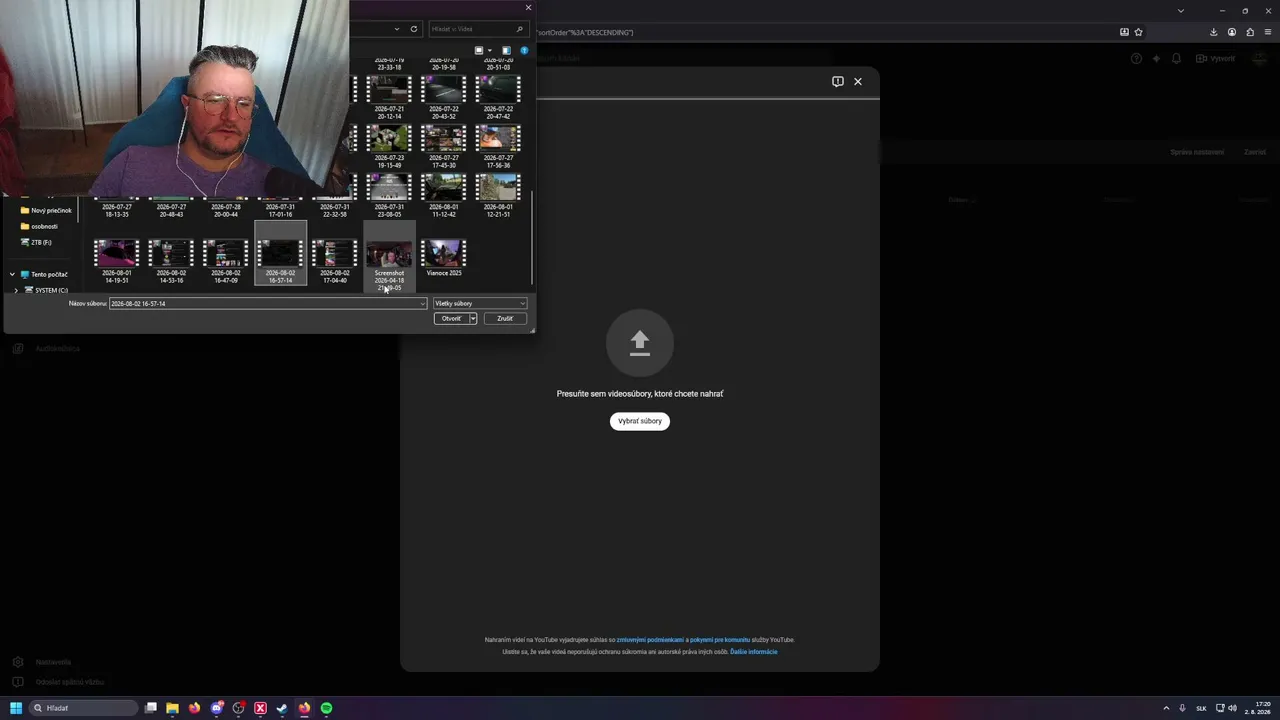This screenshot has width=1280, height=720.
Task: Click the Zrušiť button
Action: pyautogui.click(x=505, y=318)
